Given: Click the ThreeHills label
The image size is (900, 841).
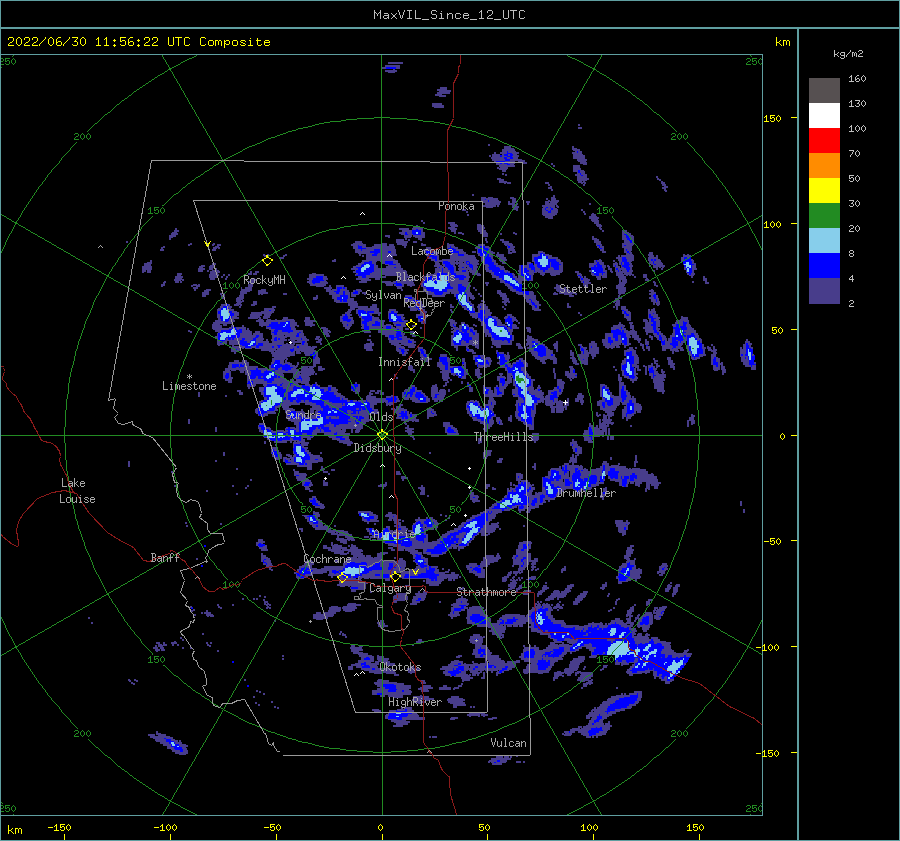Looking at the screenshot, I should click(503, 437).
